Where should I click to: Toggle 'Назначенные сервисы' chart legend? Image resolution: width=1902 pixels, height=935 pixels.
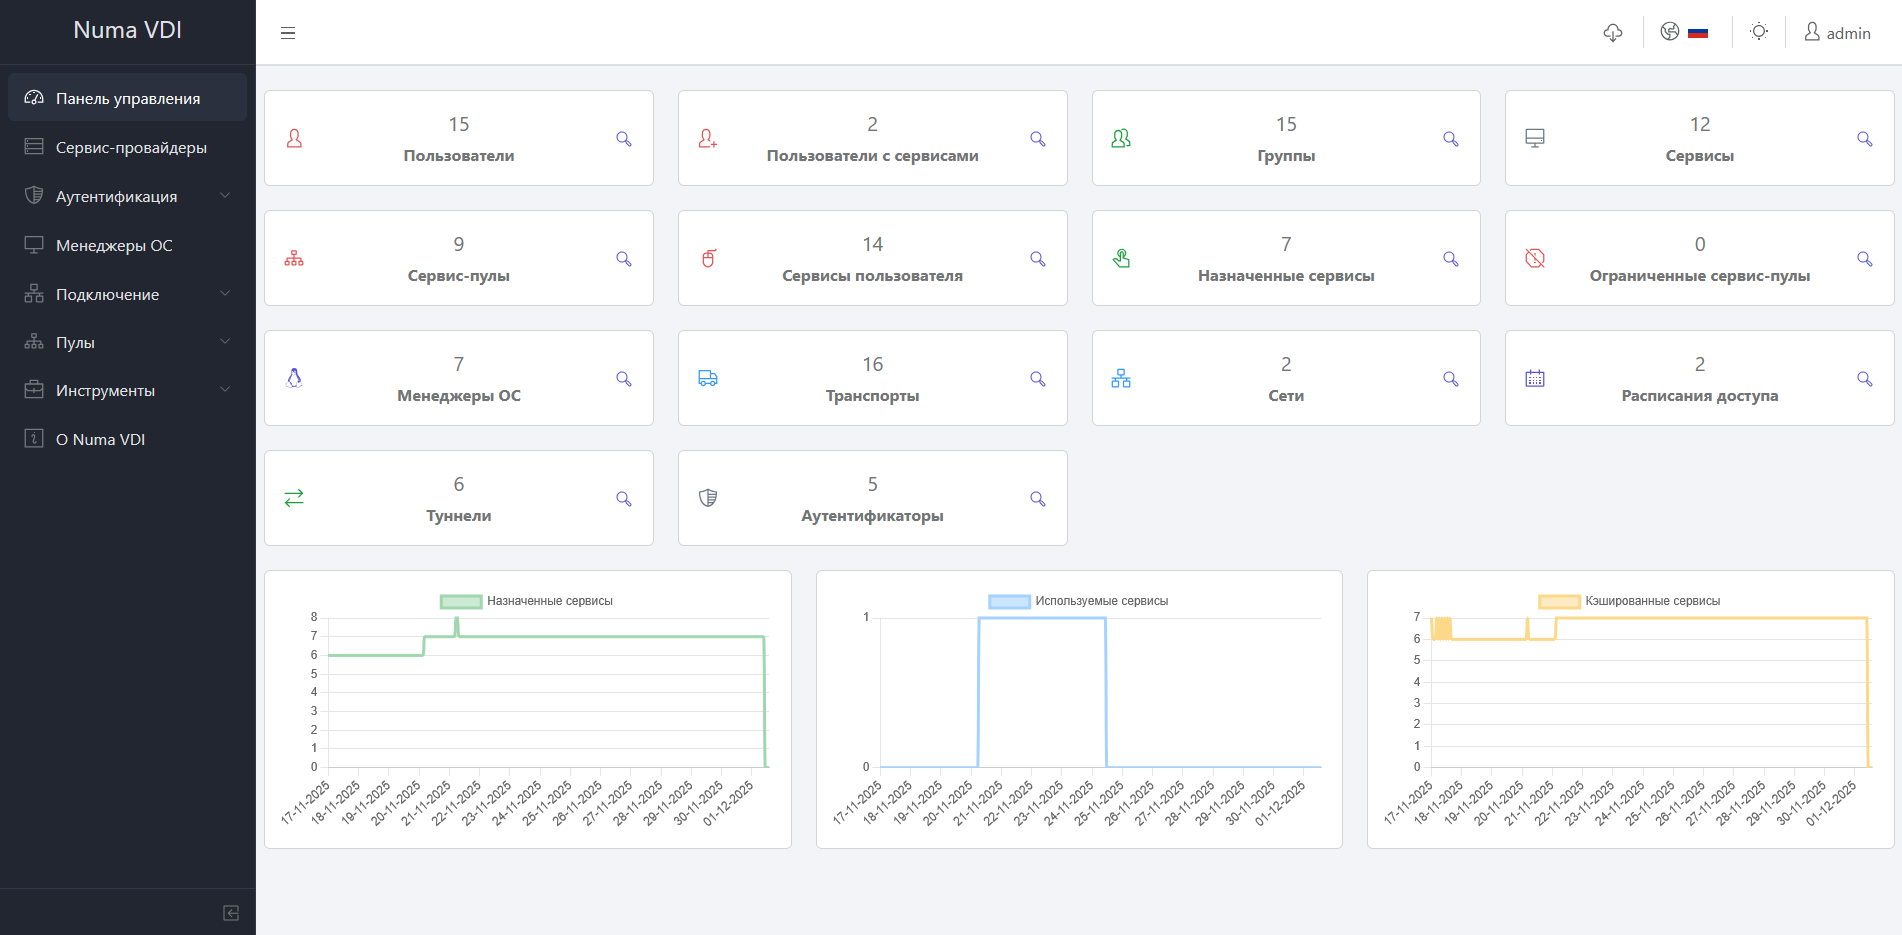(x=527, y=601)
